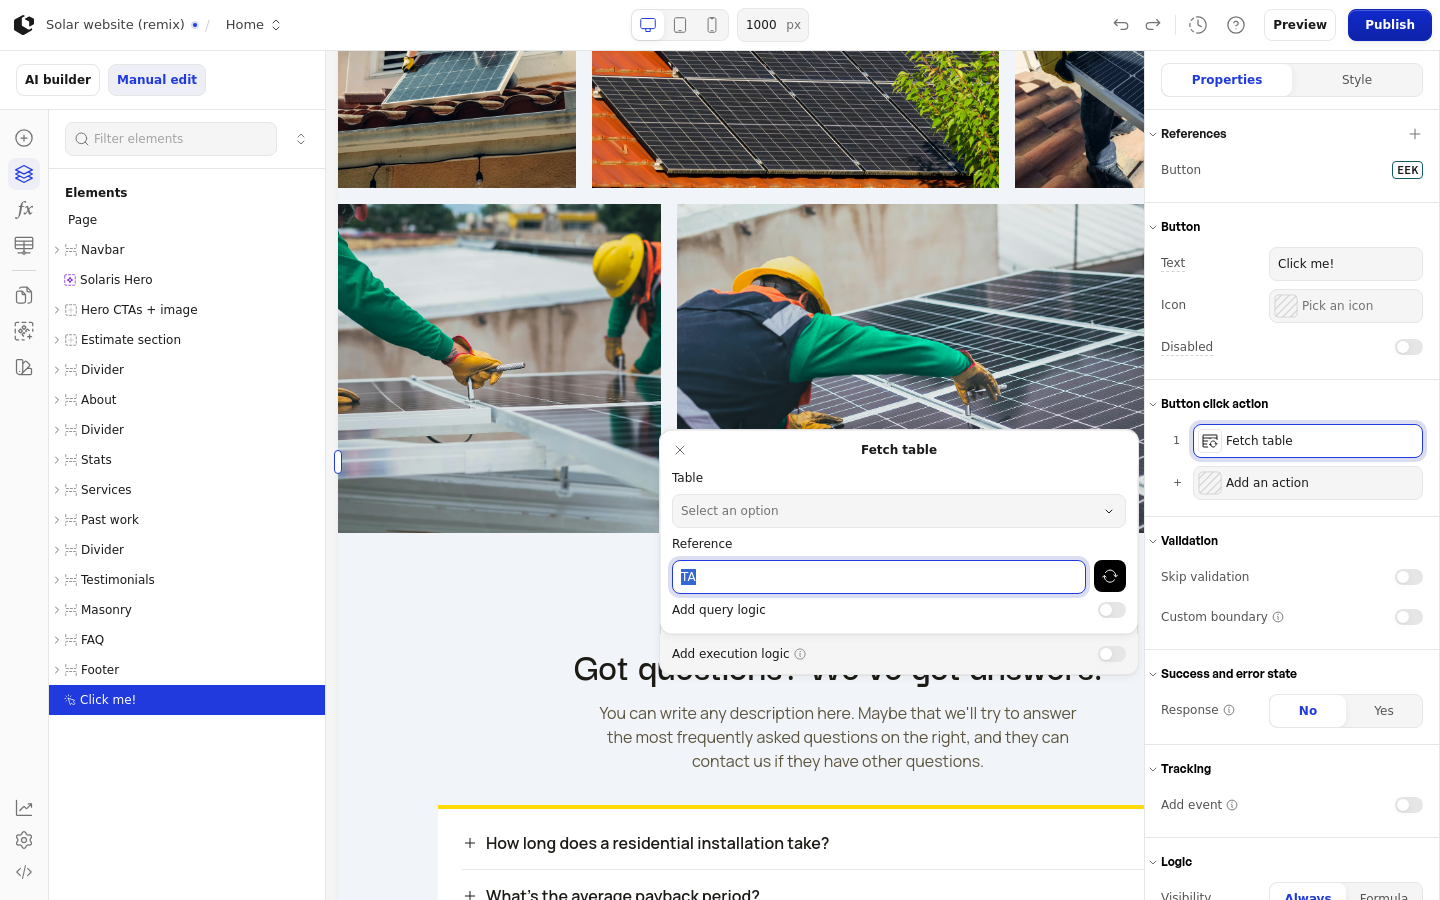Click the button Text input field

[x=1346, y=264]
